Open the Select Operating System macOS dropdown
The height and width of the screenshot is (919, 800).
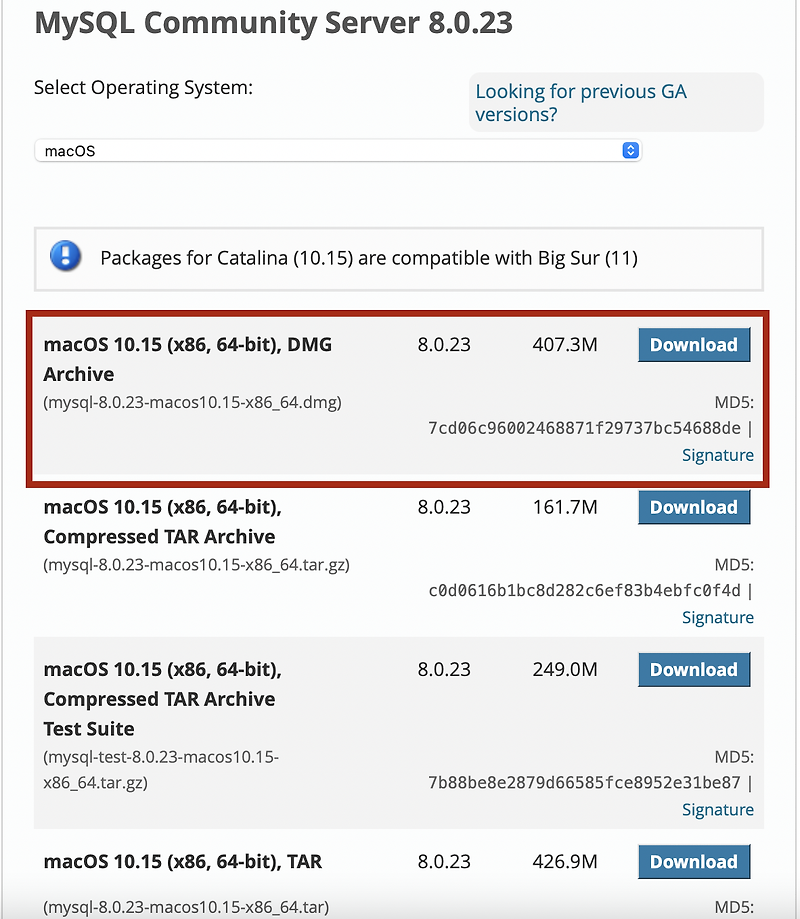(338, 151)
